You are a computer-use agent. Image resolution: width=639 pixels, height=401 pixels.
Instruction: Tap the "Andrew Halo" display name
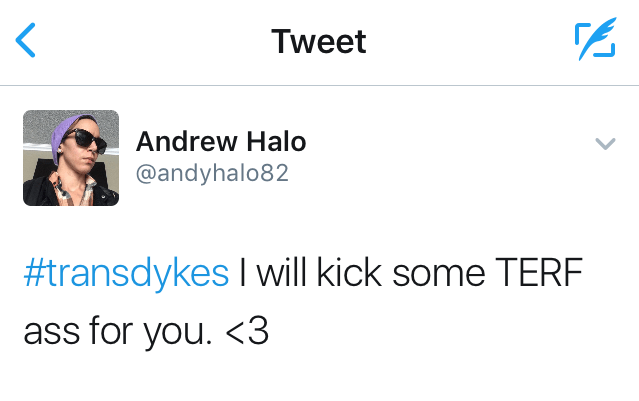(220, 142)
